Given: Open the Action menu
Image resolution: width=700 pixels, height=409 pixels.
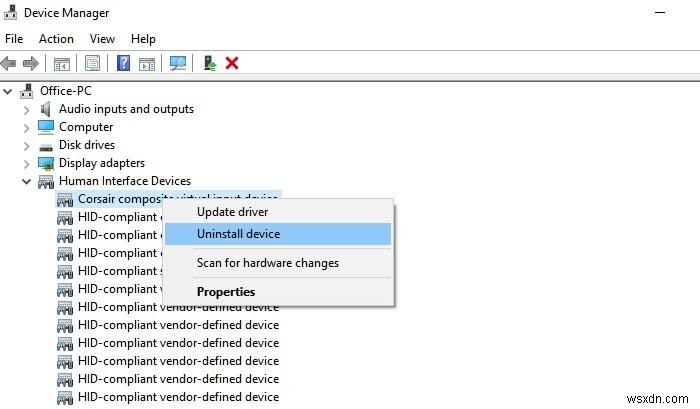Looking at the screenshot, I should click(56, 39).
